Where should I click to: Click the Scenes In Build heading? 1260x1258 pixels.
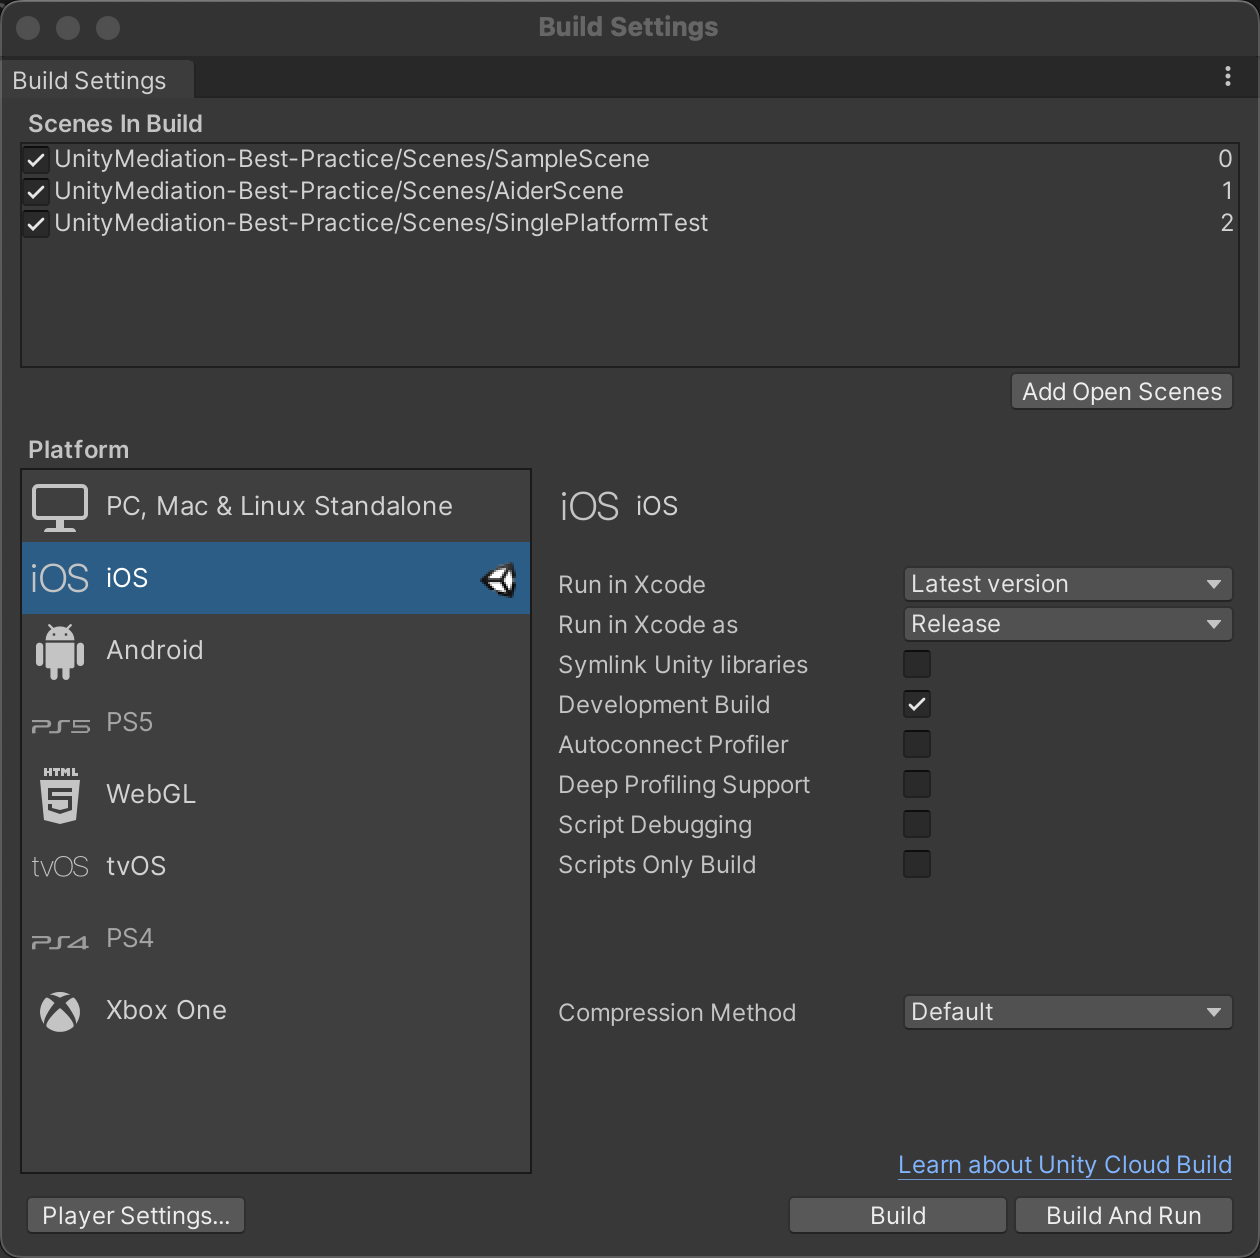[x=115, y=124]
